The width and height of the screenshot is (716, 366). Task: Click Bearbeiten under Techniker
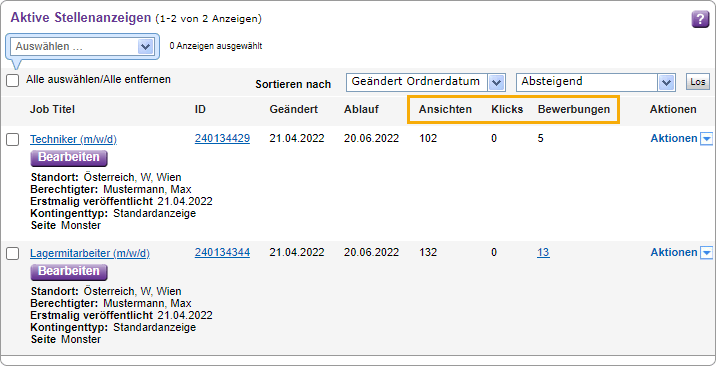coord(69,157)
